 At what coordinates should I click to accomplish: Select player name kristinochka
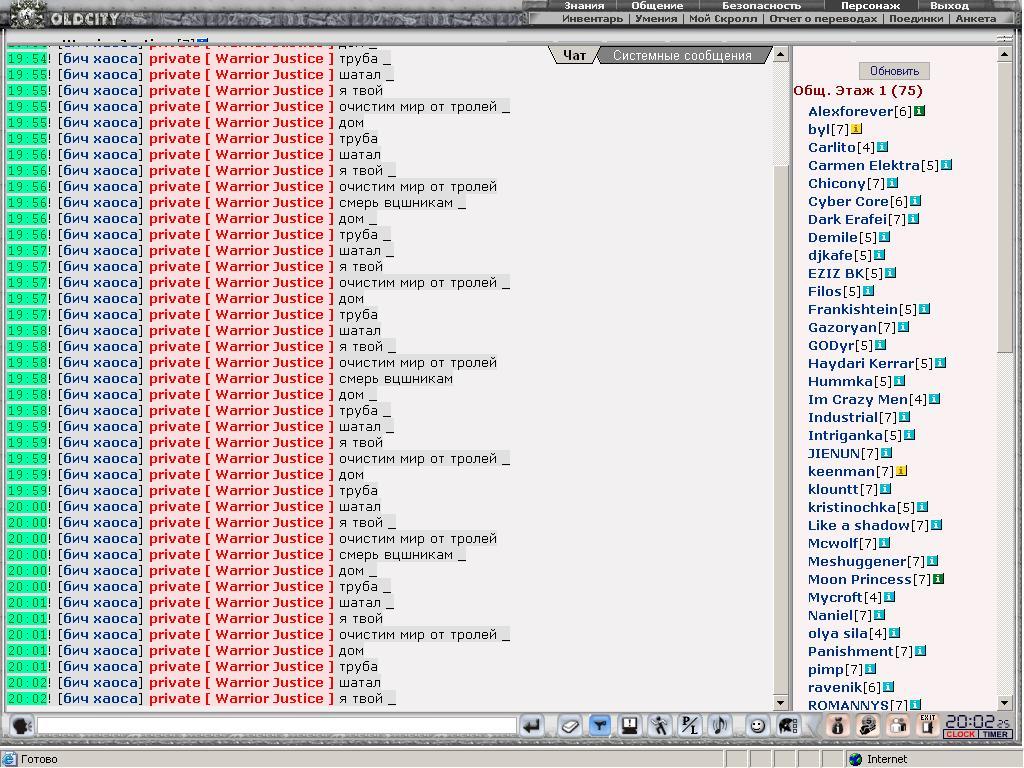coord(852,507)
